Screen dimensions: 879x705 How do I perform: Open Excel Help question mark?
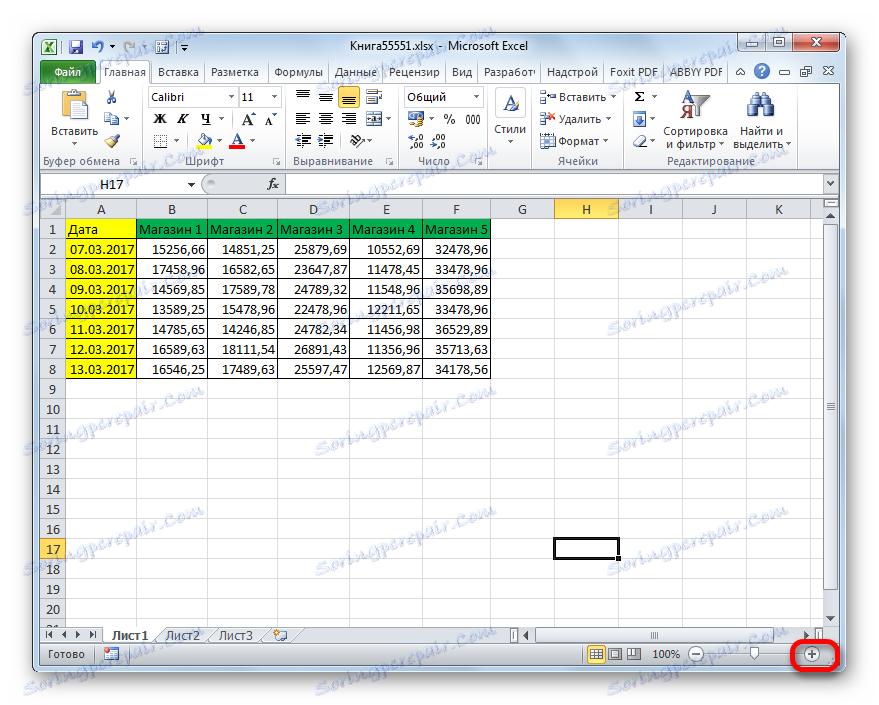762,72
